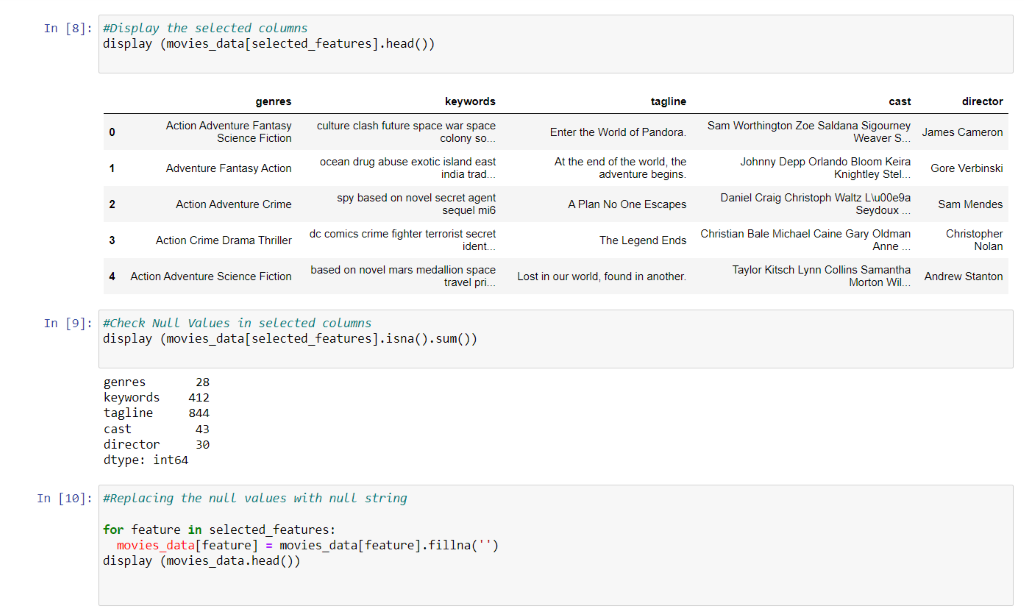Click keywords cell starting 'dc comics crime fighter'

[402, 240]
